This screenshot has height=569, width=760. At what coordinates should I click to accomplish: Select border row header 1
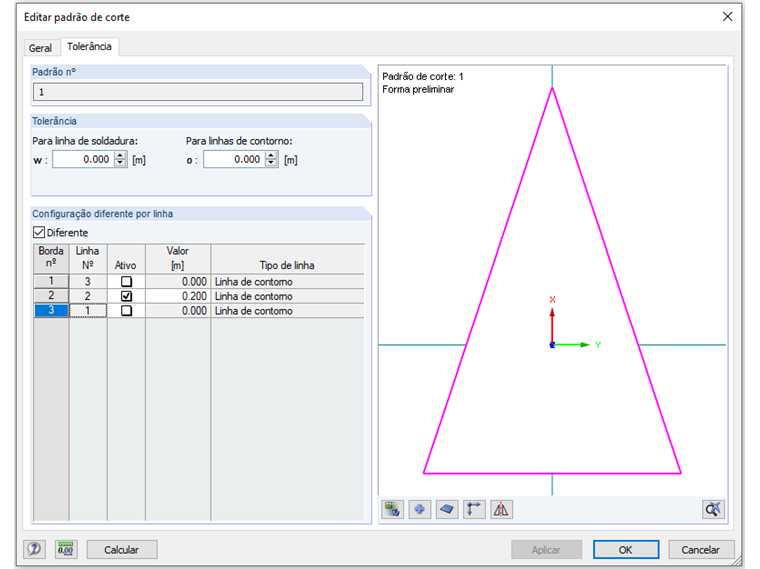(51, 281)
